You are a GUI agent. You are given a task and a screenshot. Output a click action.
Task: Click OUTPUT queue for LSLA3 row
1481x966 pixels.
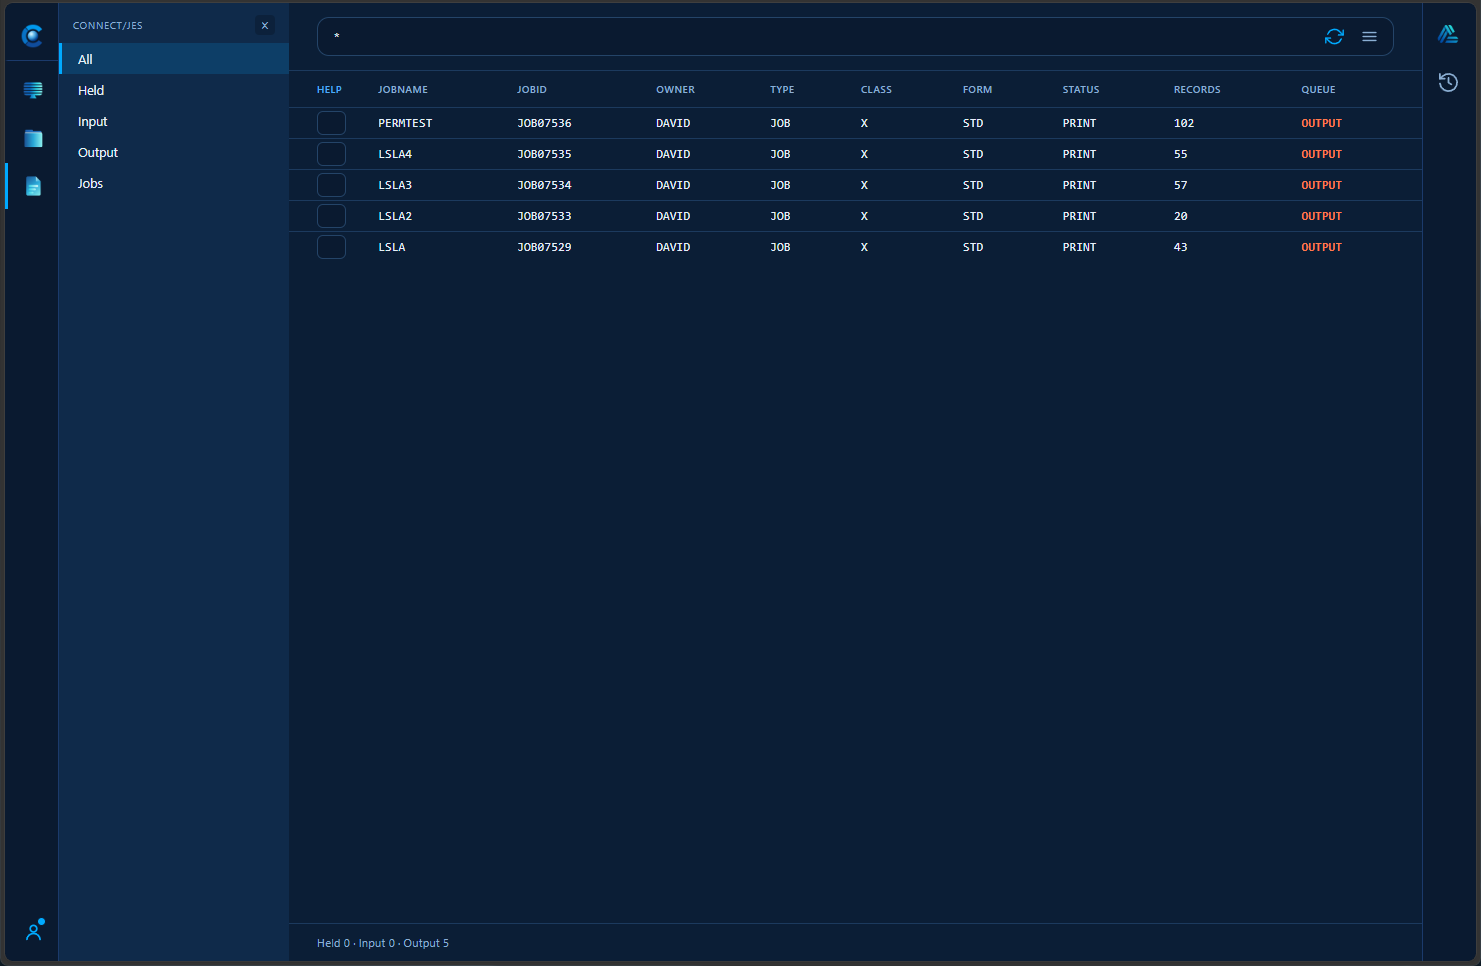coord(1321,185)
